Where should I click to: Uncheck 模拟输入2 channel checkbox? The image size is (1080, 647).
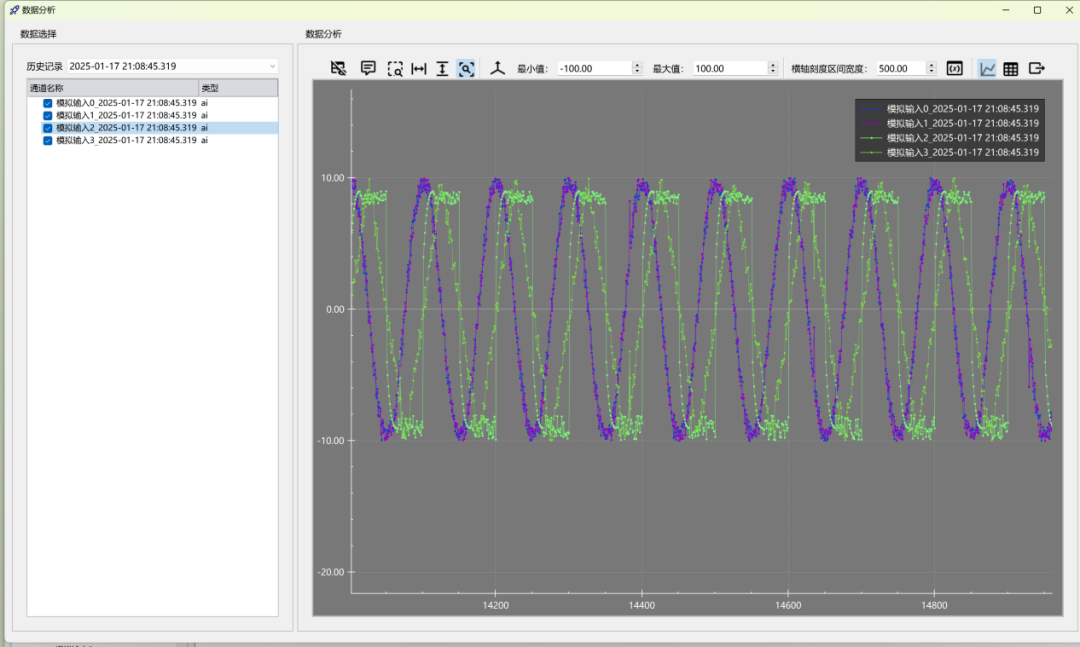point(48,128)
